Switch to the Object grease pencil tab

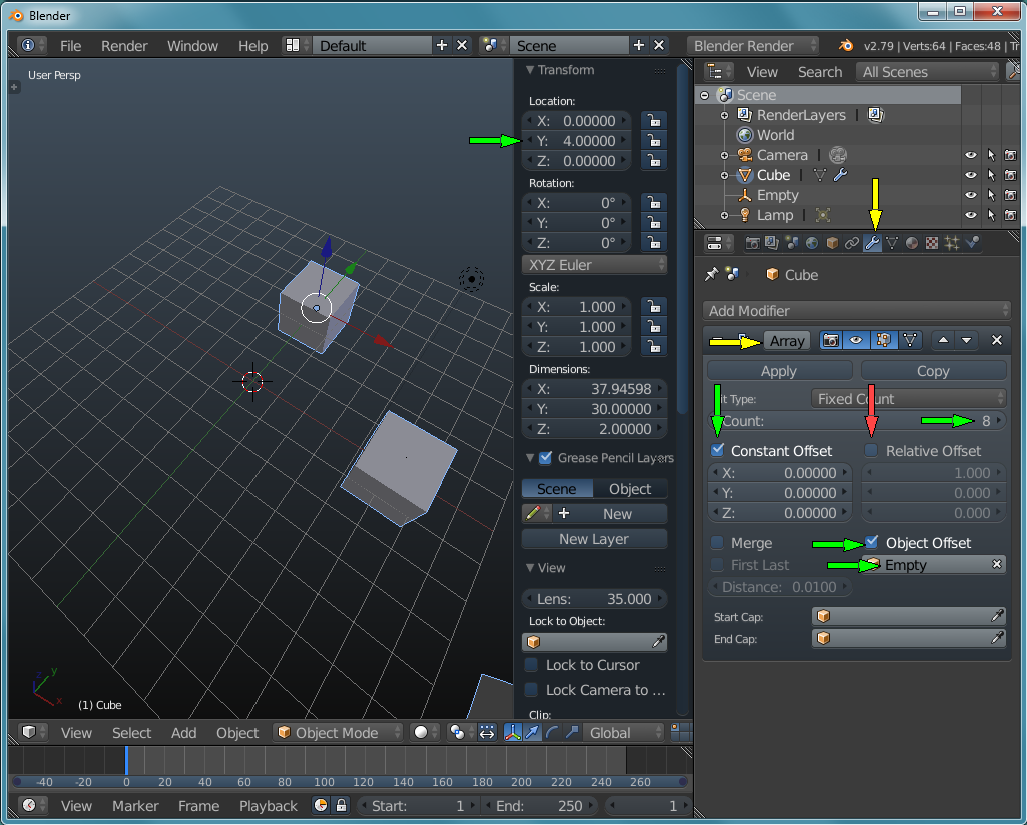pos(630,489)
